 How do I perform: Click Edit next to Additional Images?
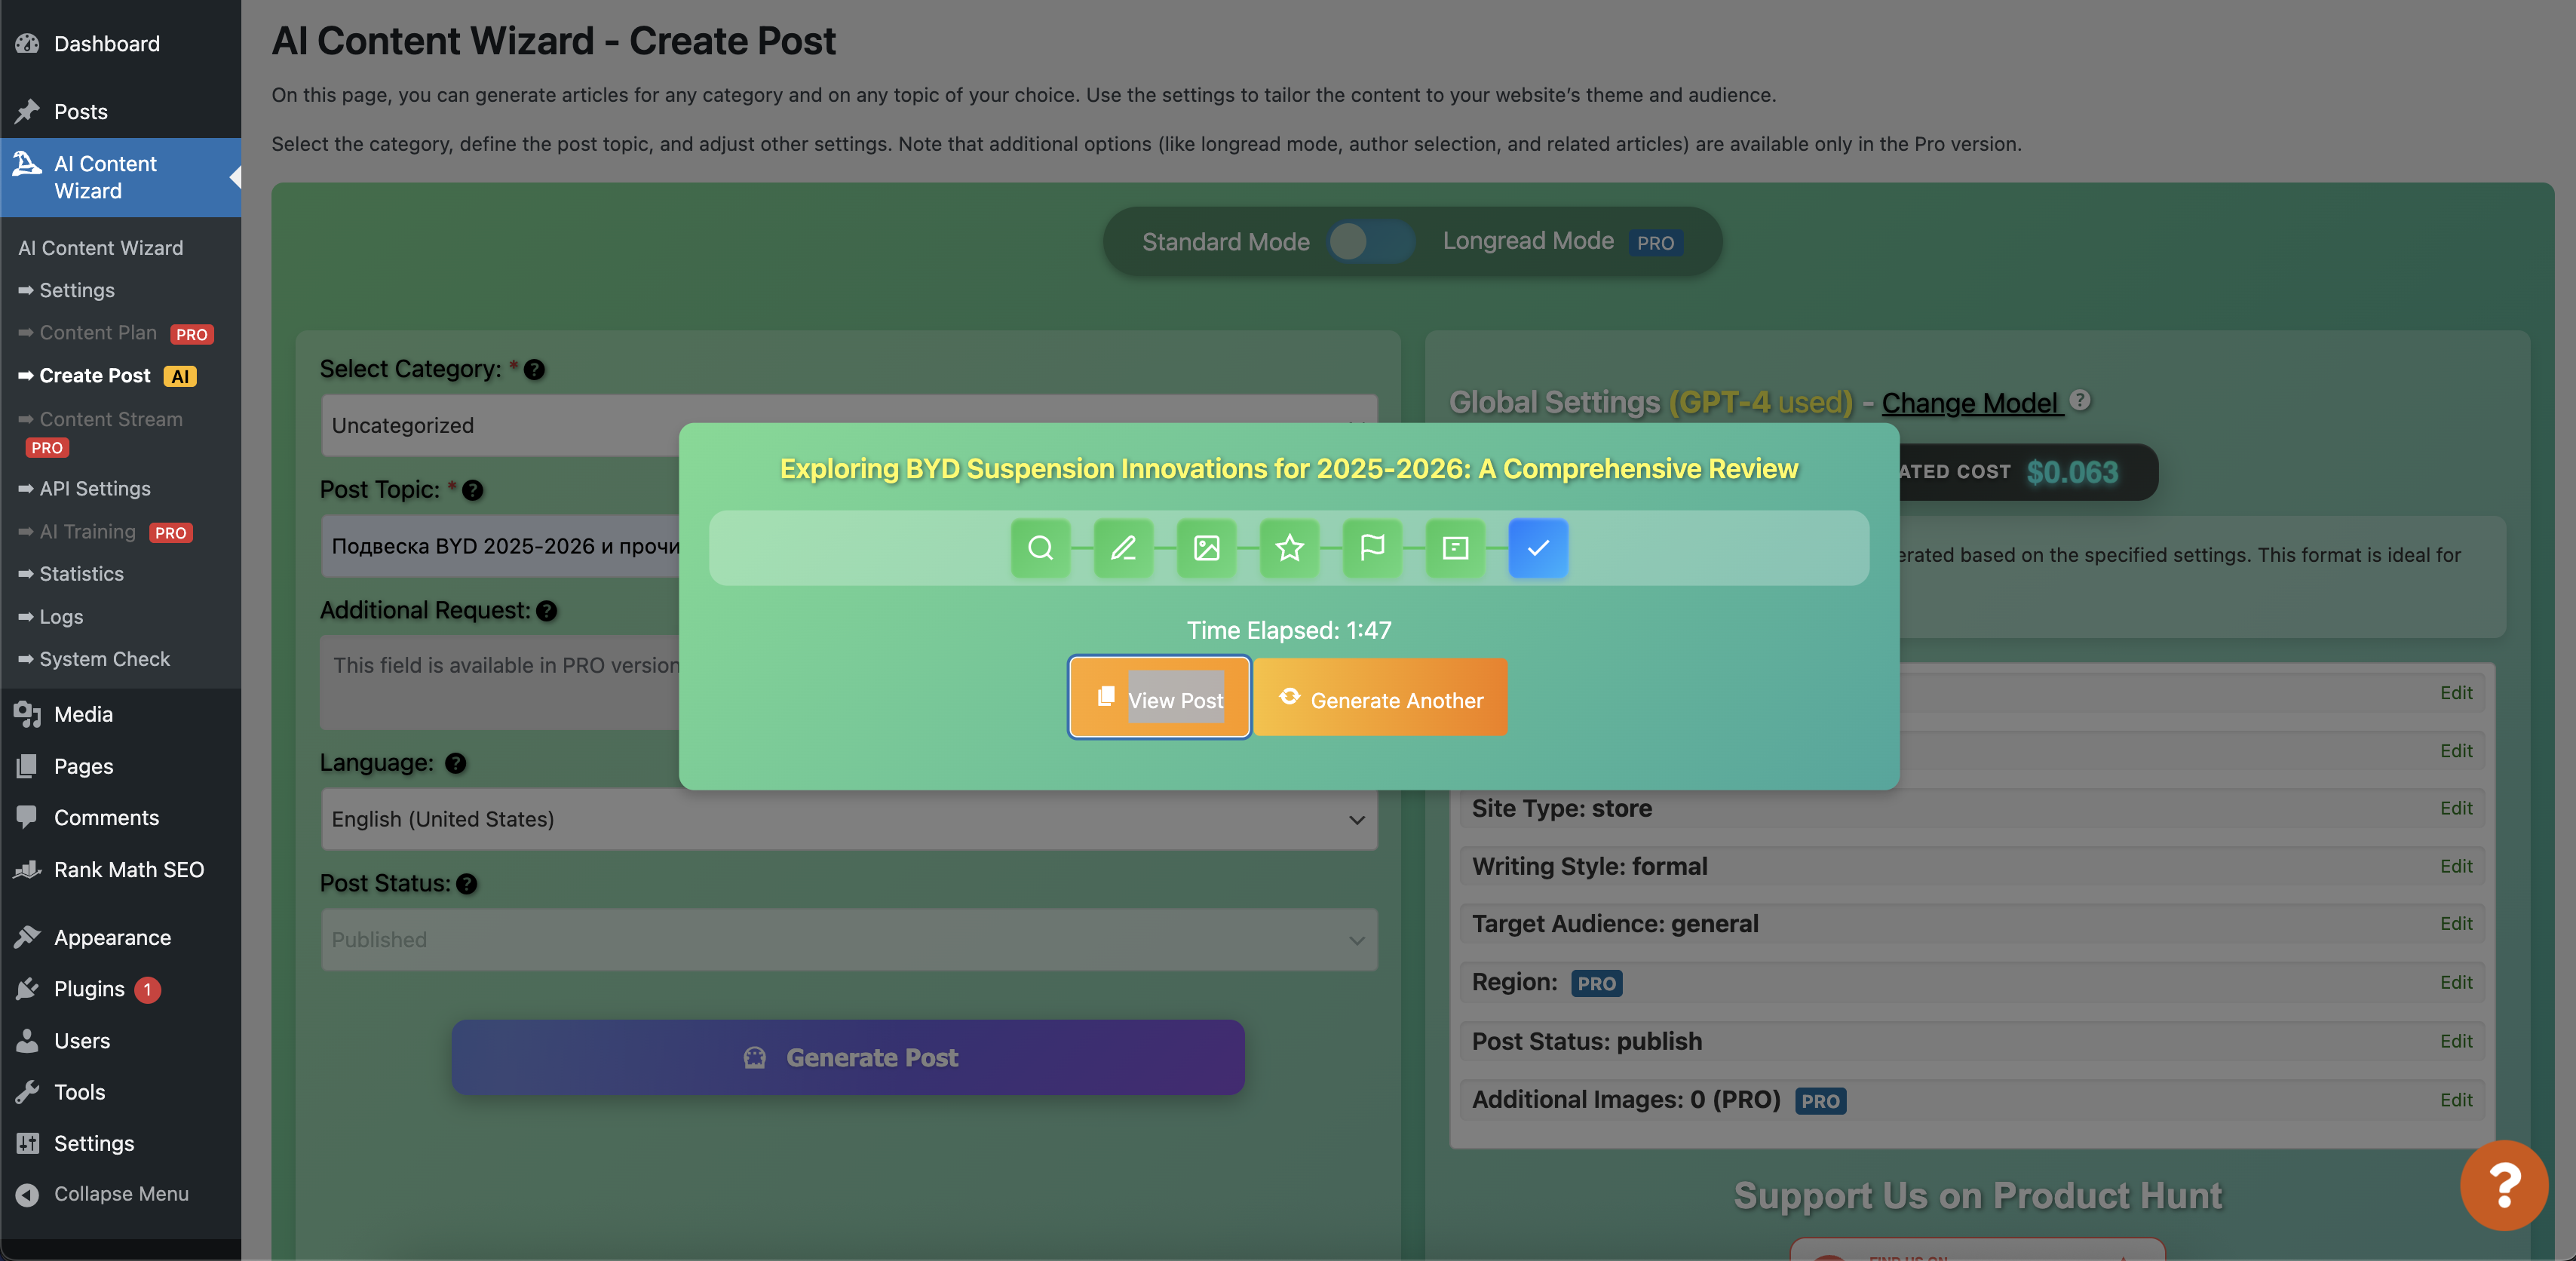[x=2456, y=1100]
